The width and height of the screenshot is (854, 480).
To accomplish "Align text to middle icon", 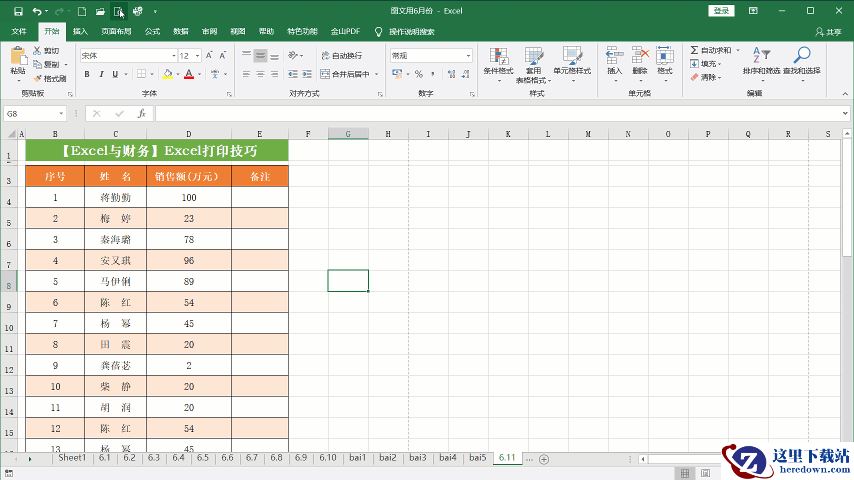I will (260, 56).
